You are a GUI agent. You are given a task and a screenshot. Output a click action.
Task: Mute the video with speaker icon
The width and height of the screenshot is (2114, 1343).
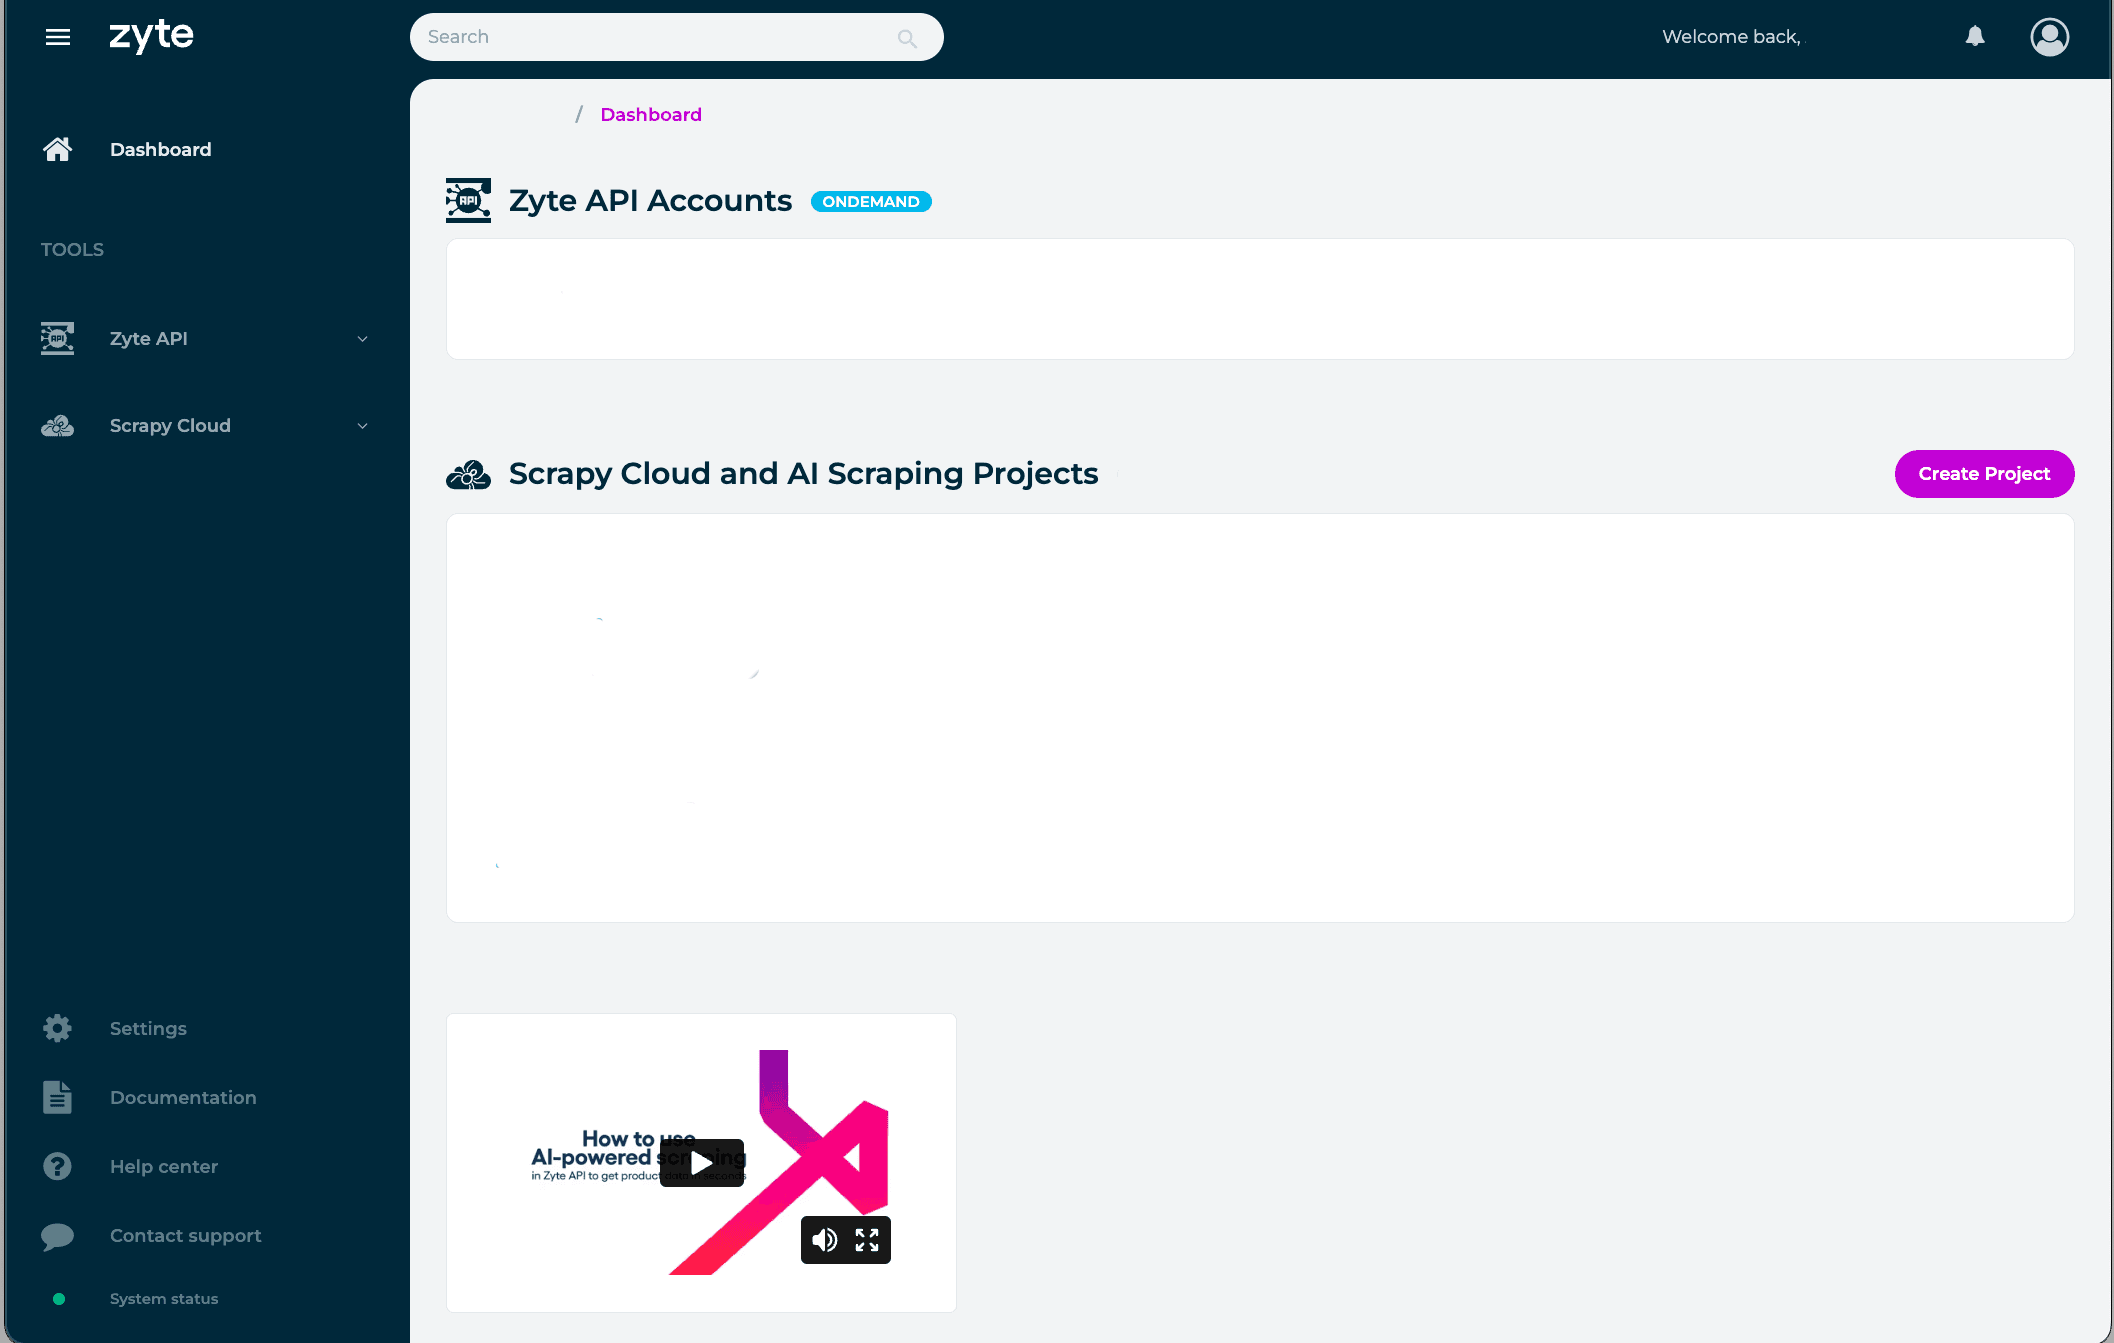(824, 1240)
